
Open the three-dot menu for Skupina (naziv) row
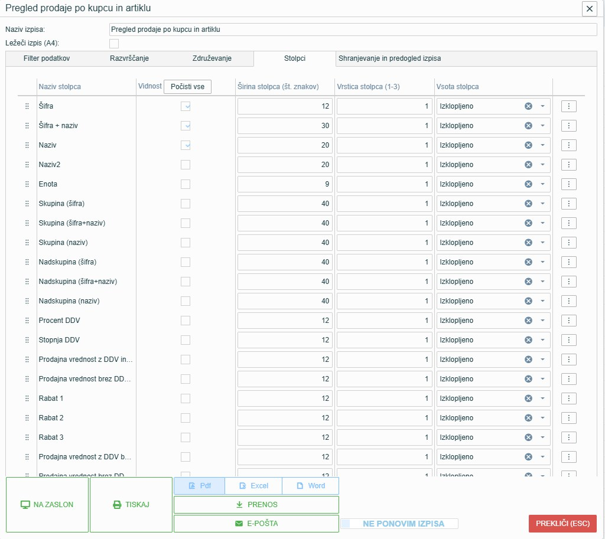click(568, 243)
